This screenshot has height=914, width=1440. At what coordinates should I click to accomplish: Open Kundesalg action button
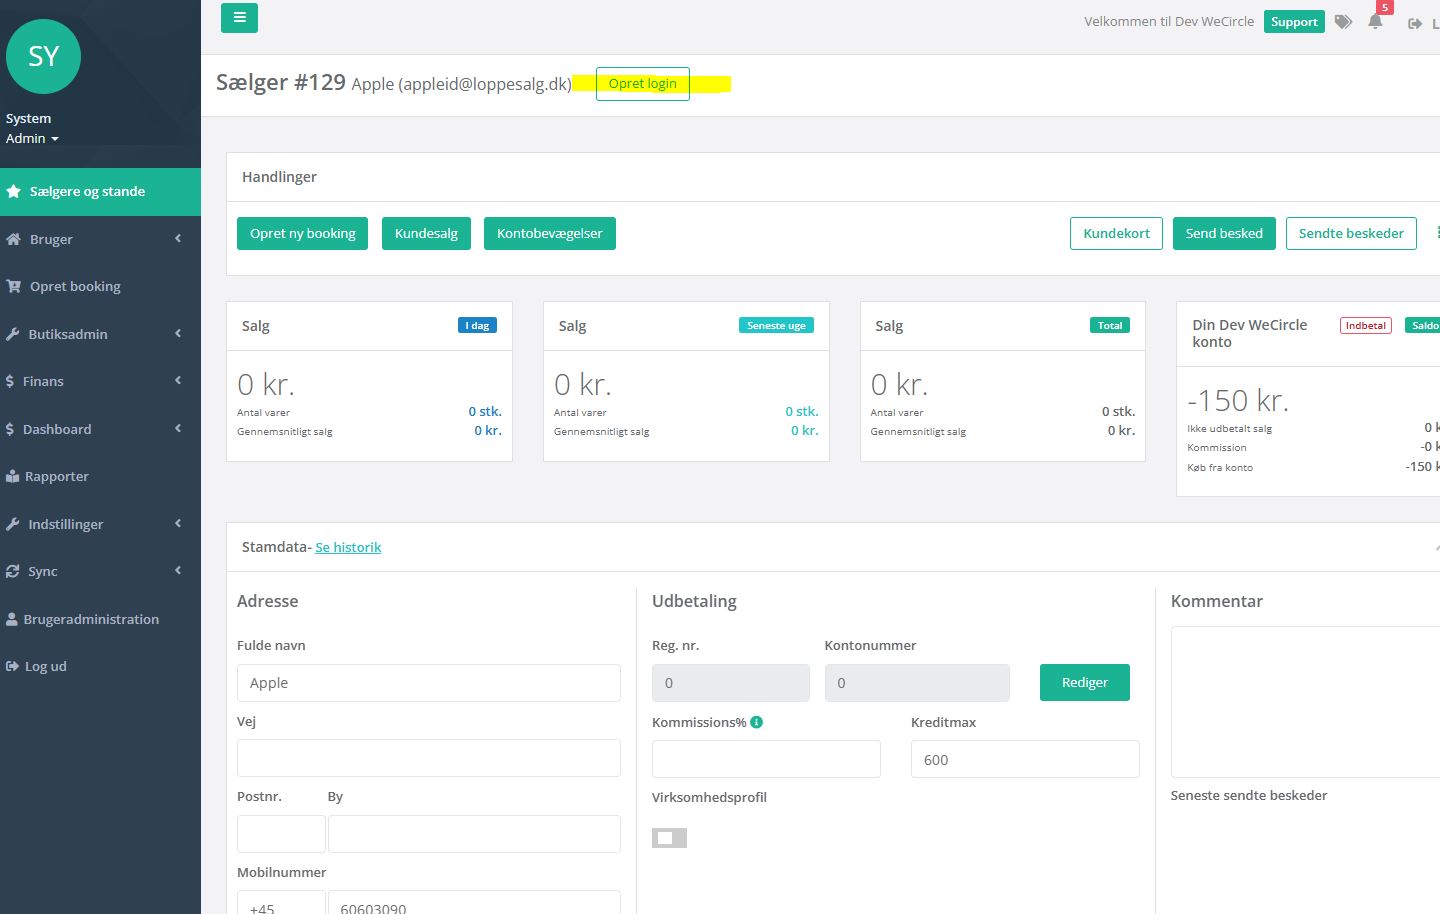point(426,233)
